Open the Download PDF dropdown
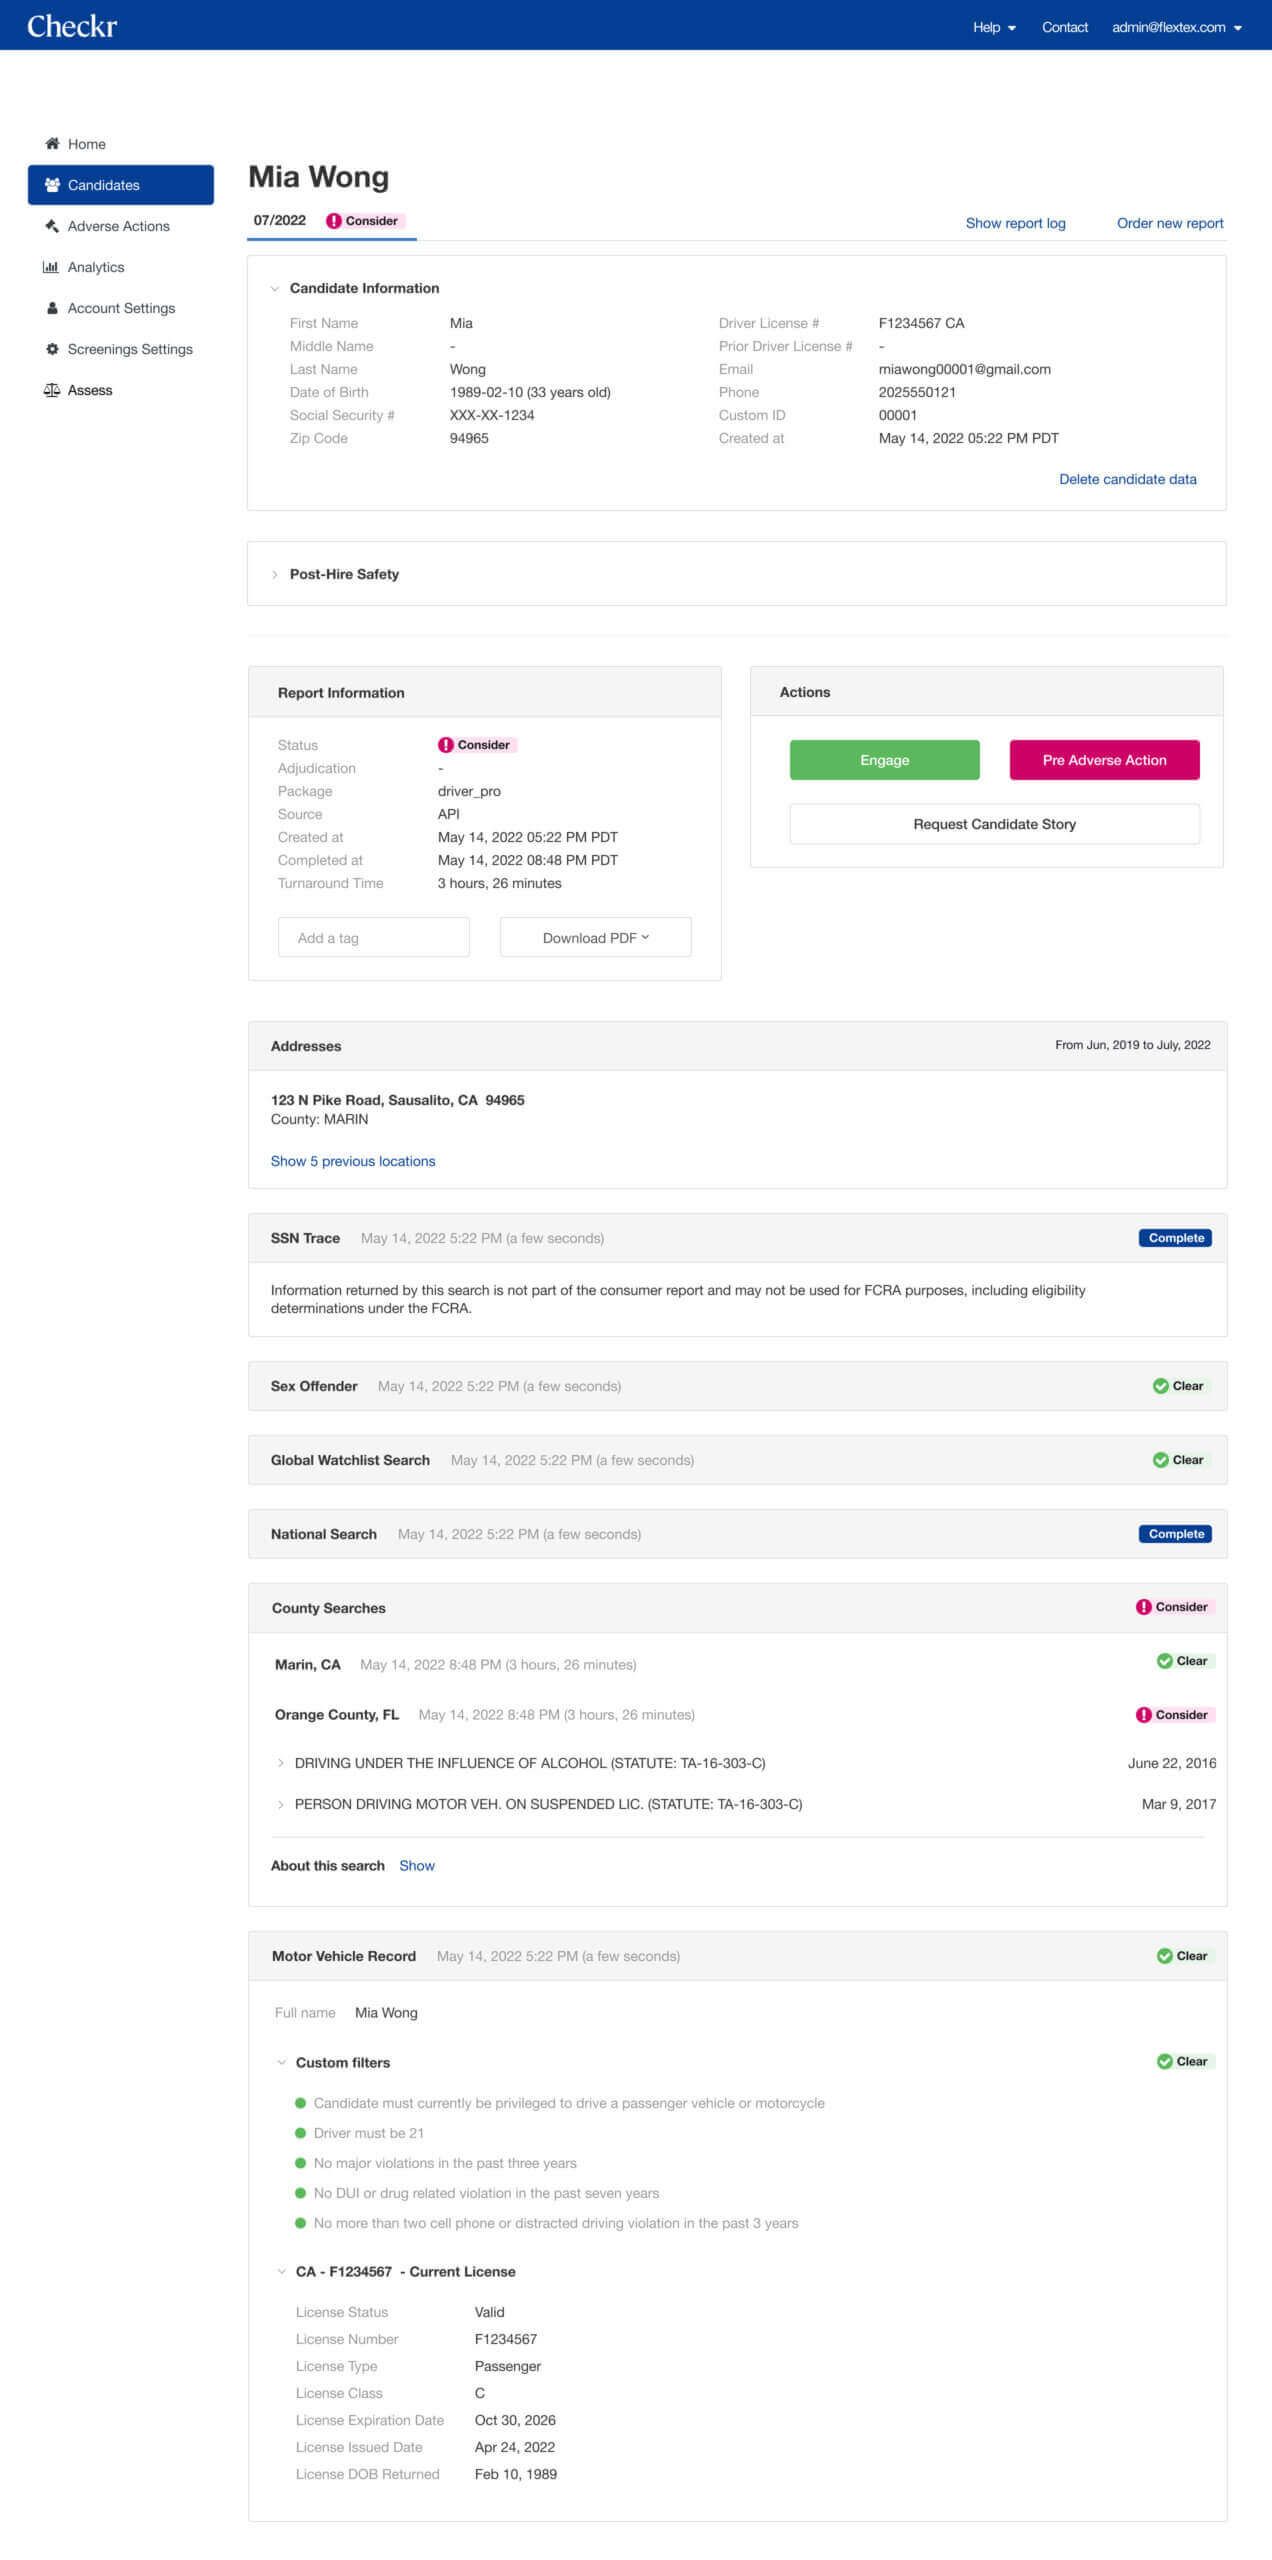The width and height of the screenshot is (1272, 2560). point(596,937)
